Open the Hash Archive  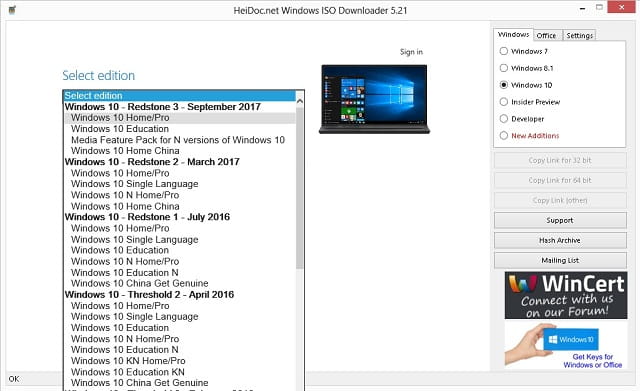tap(560, 240)
